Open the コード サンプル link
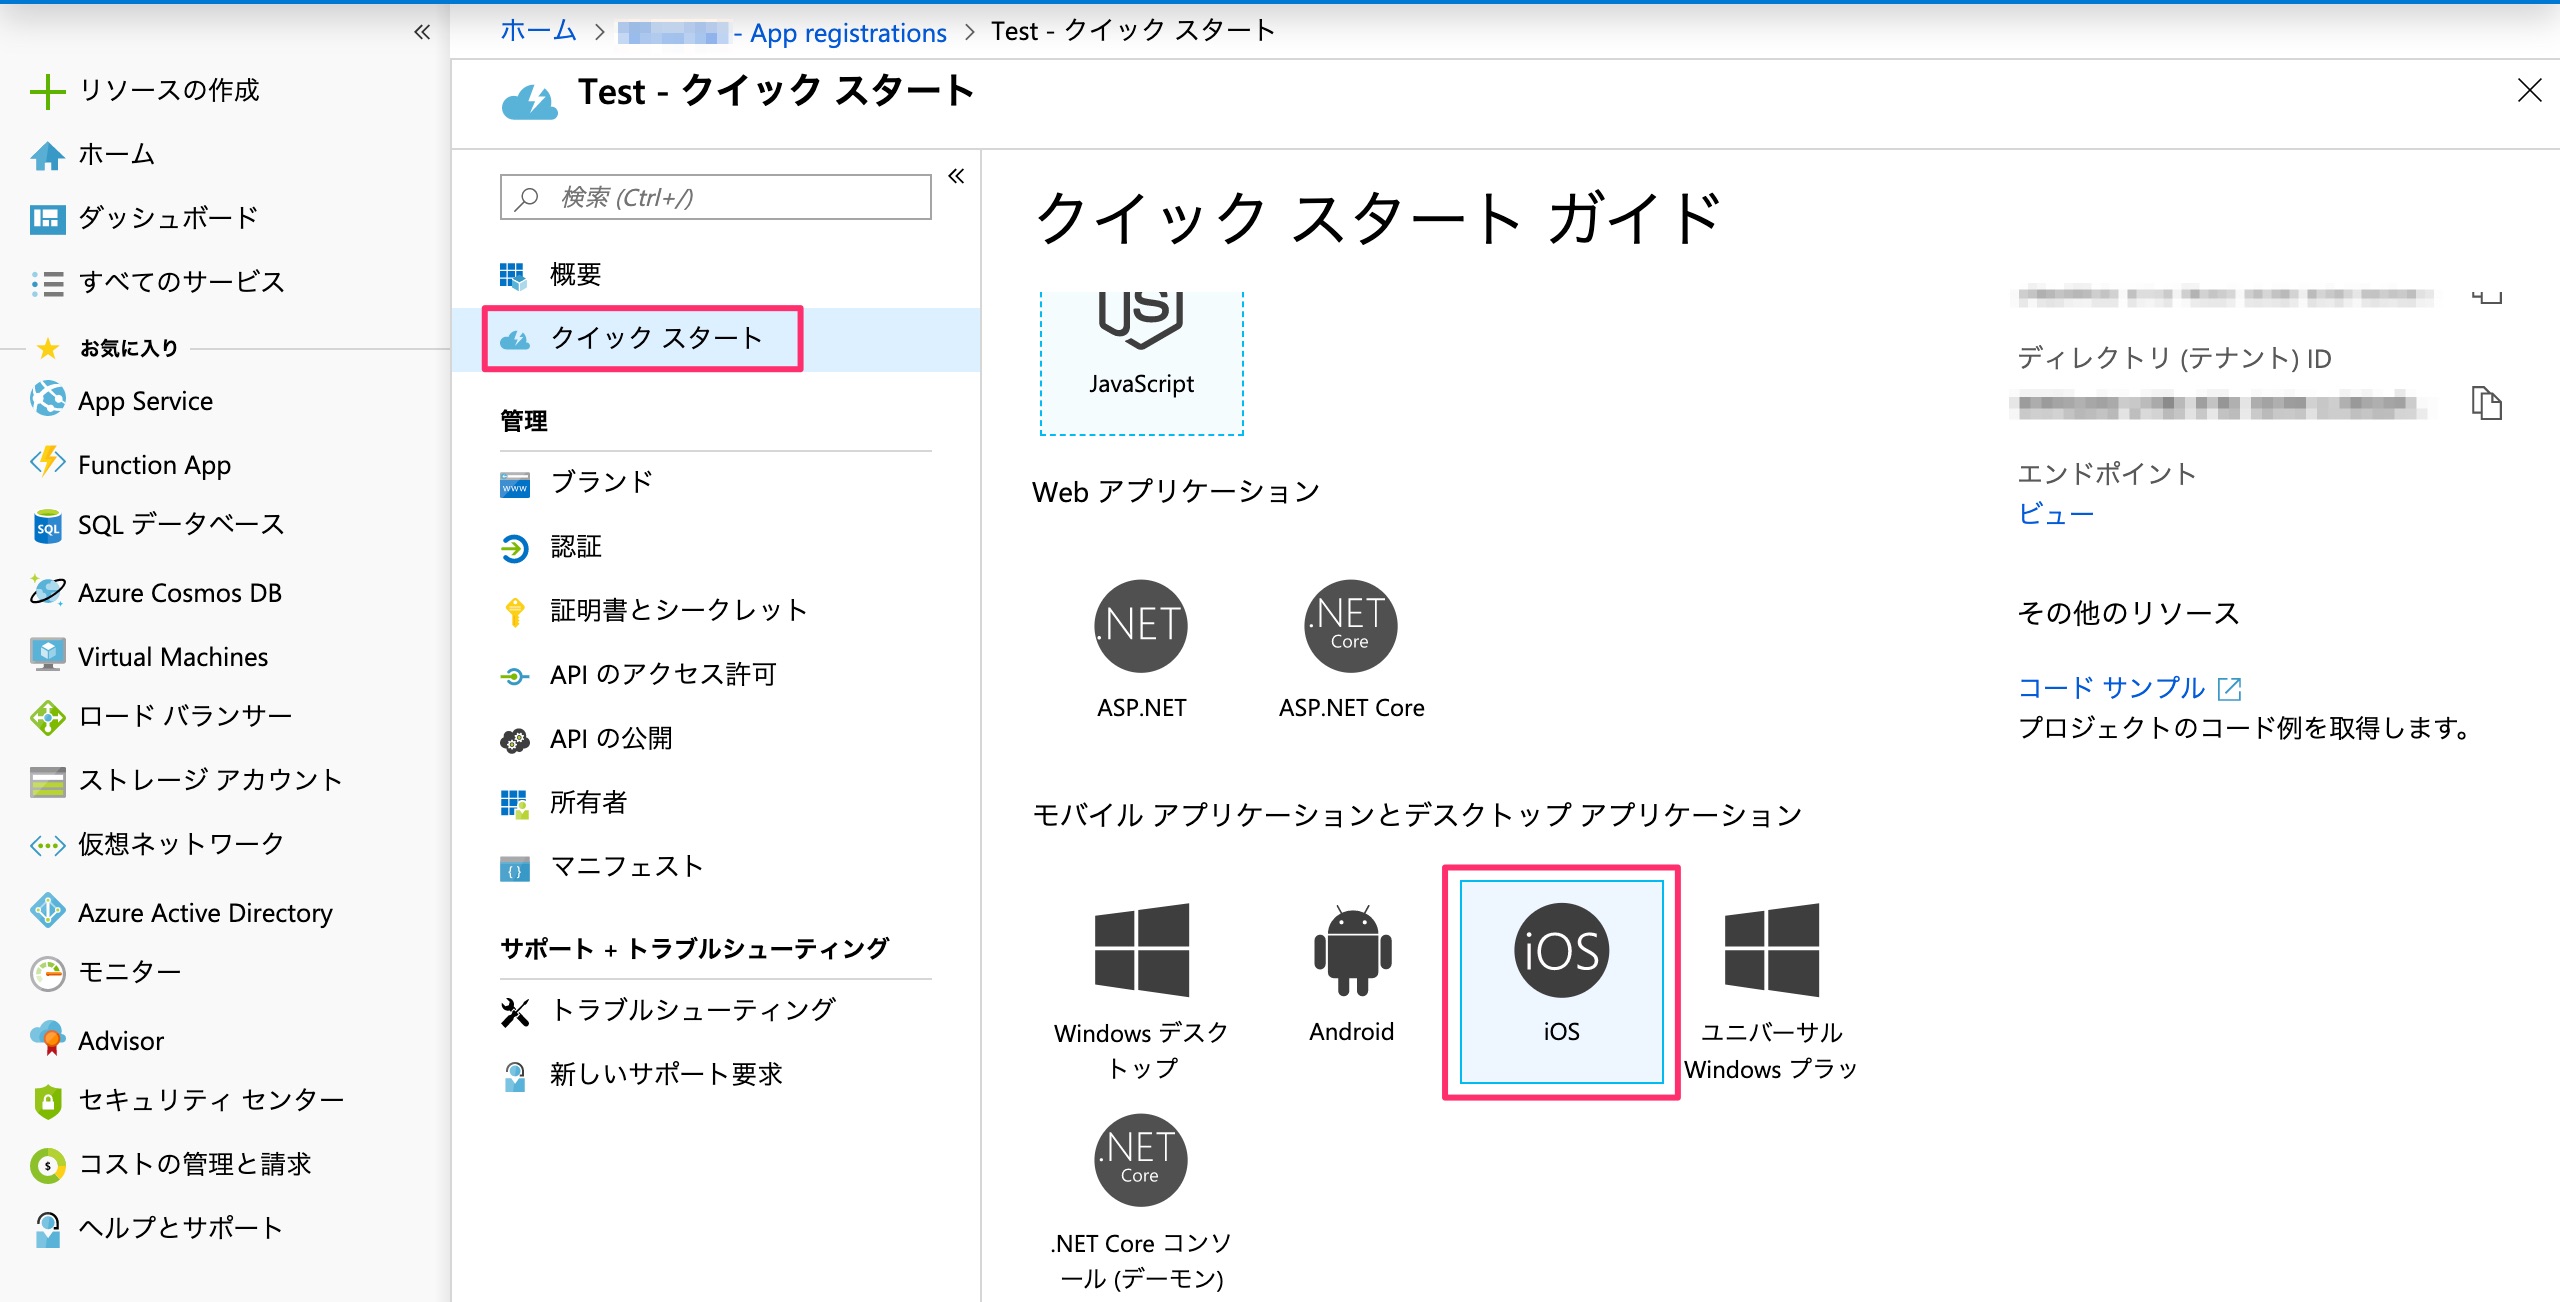The width and height of the screenshot is (2560, 1302). pos(2110,687)
